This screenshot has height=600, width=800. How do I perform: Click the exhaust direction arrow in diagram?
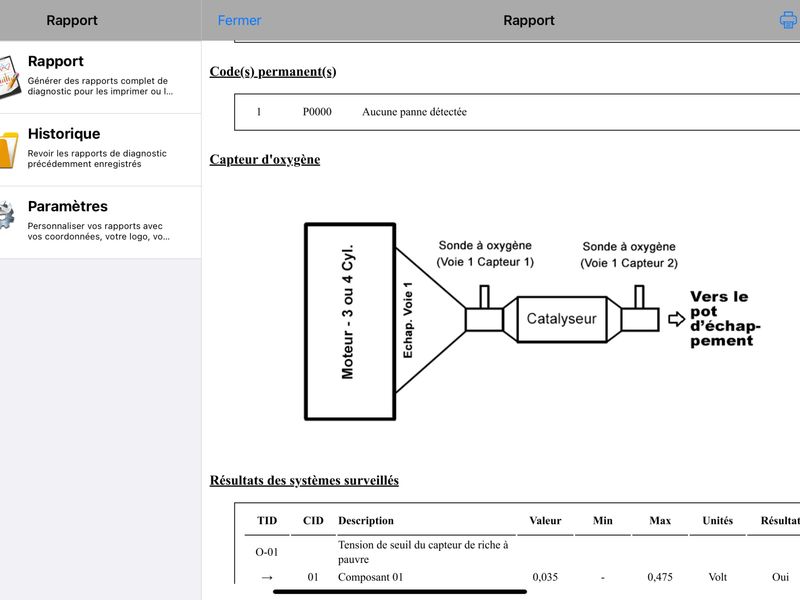point(677,319)
